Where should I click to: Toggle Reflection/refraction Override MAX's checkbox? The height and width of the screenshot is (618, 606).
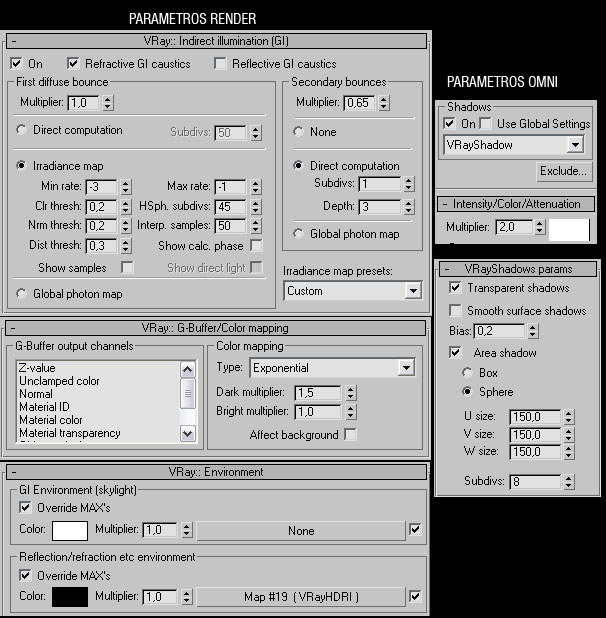[x=25, y=575]
